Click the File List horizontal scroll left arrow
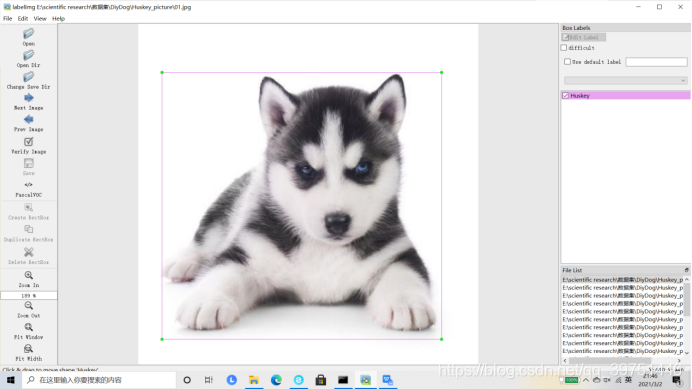 (x=565, y=361)
